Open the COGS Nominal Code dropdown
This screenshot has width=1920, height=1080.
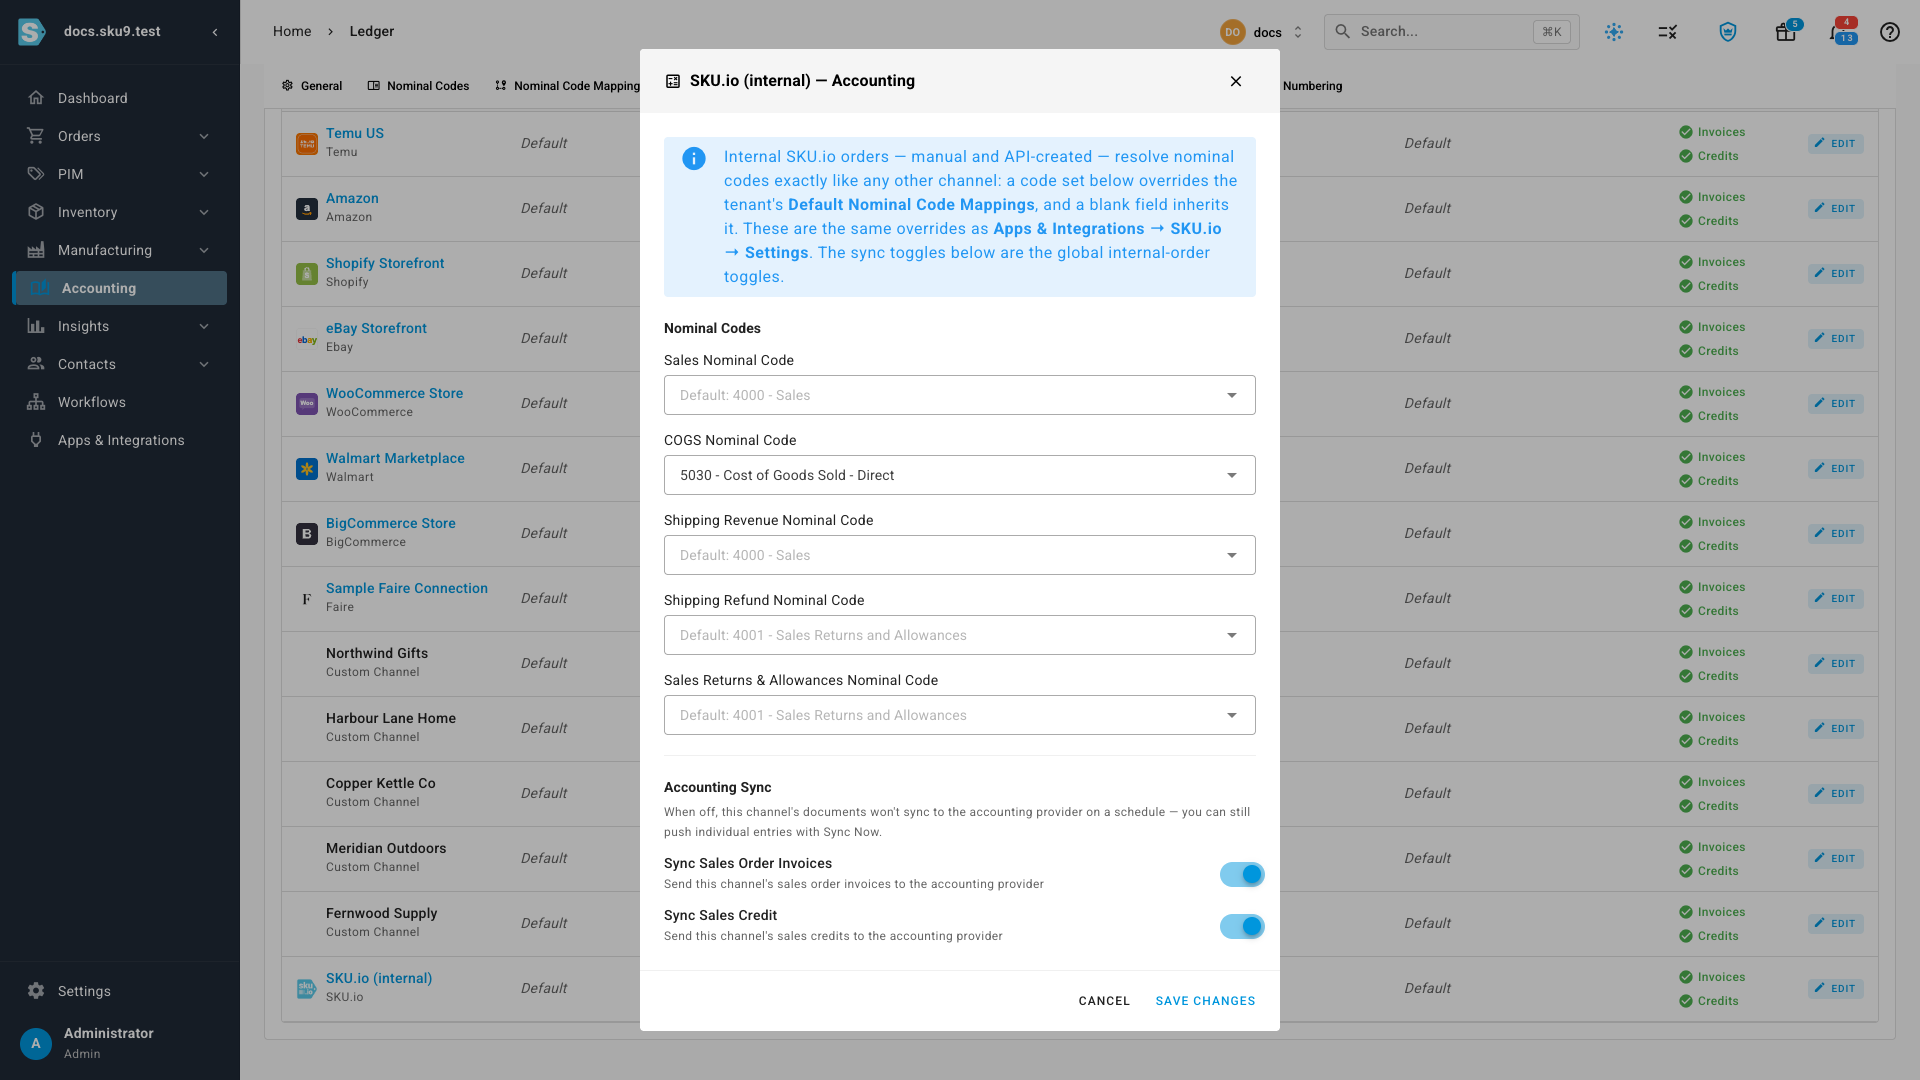click(960, 475)
